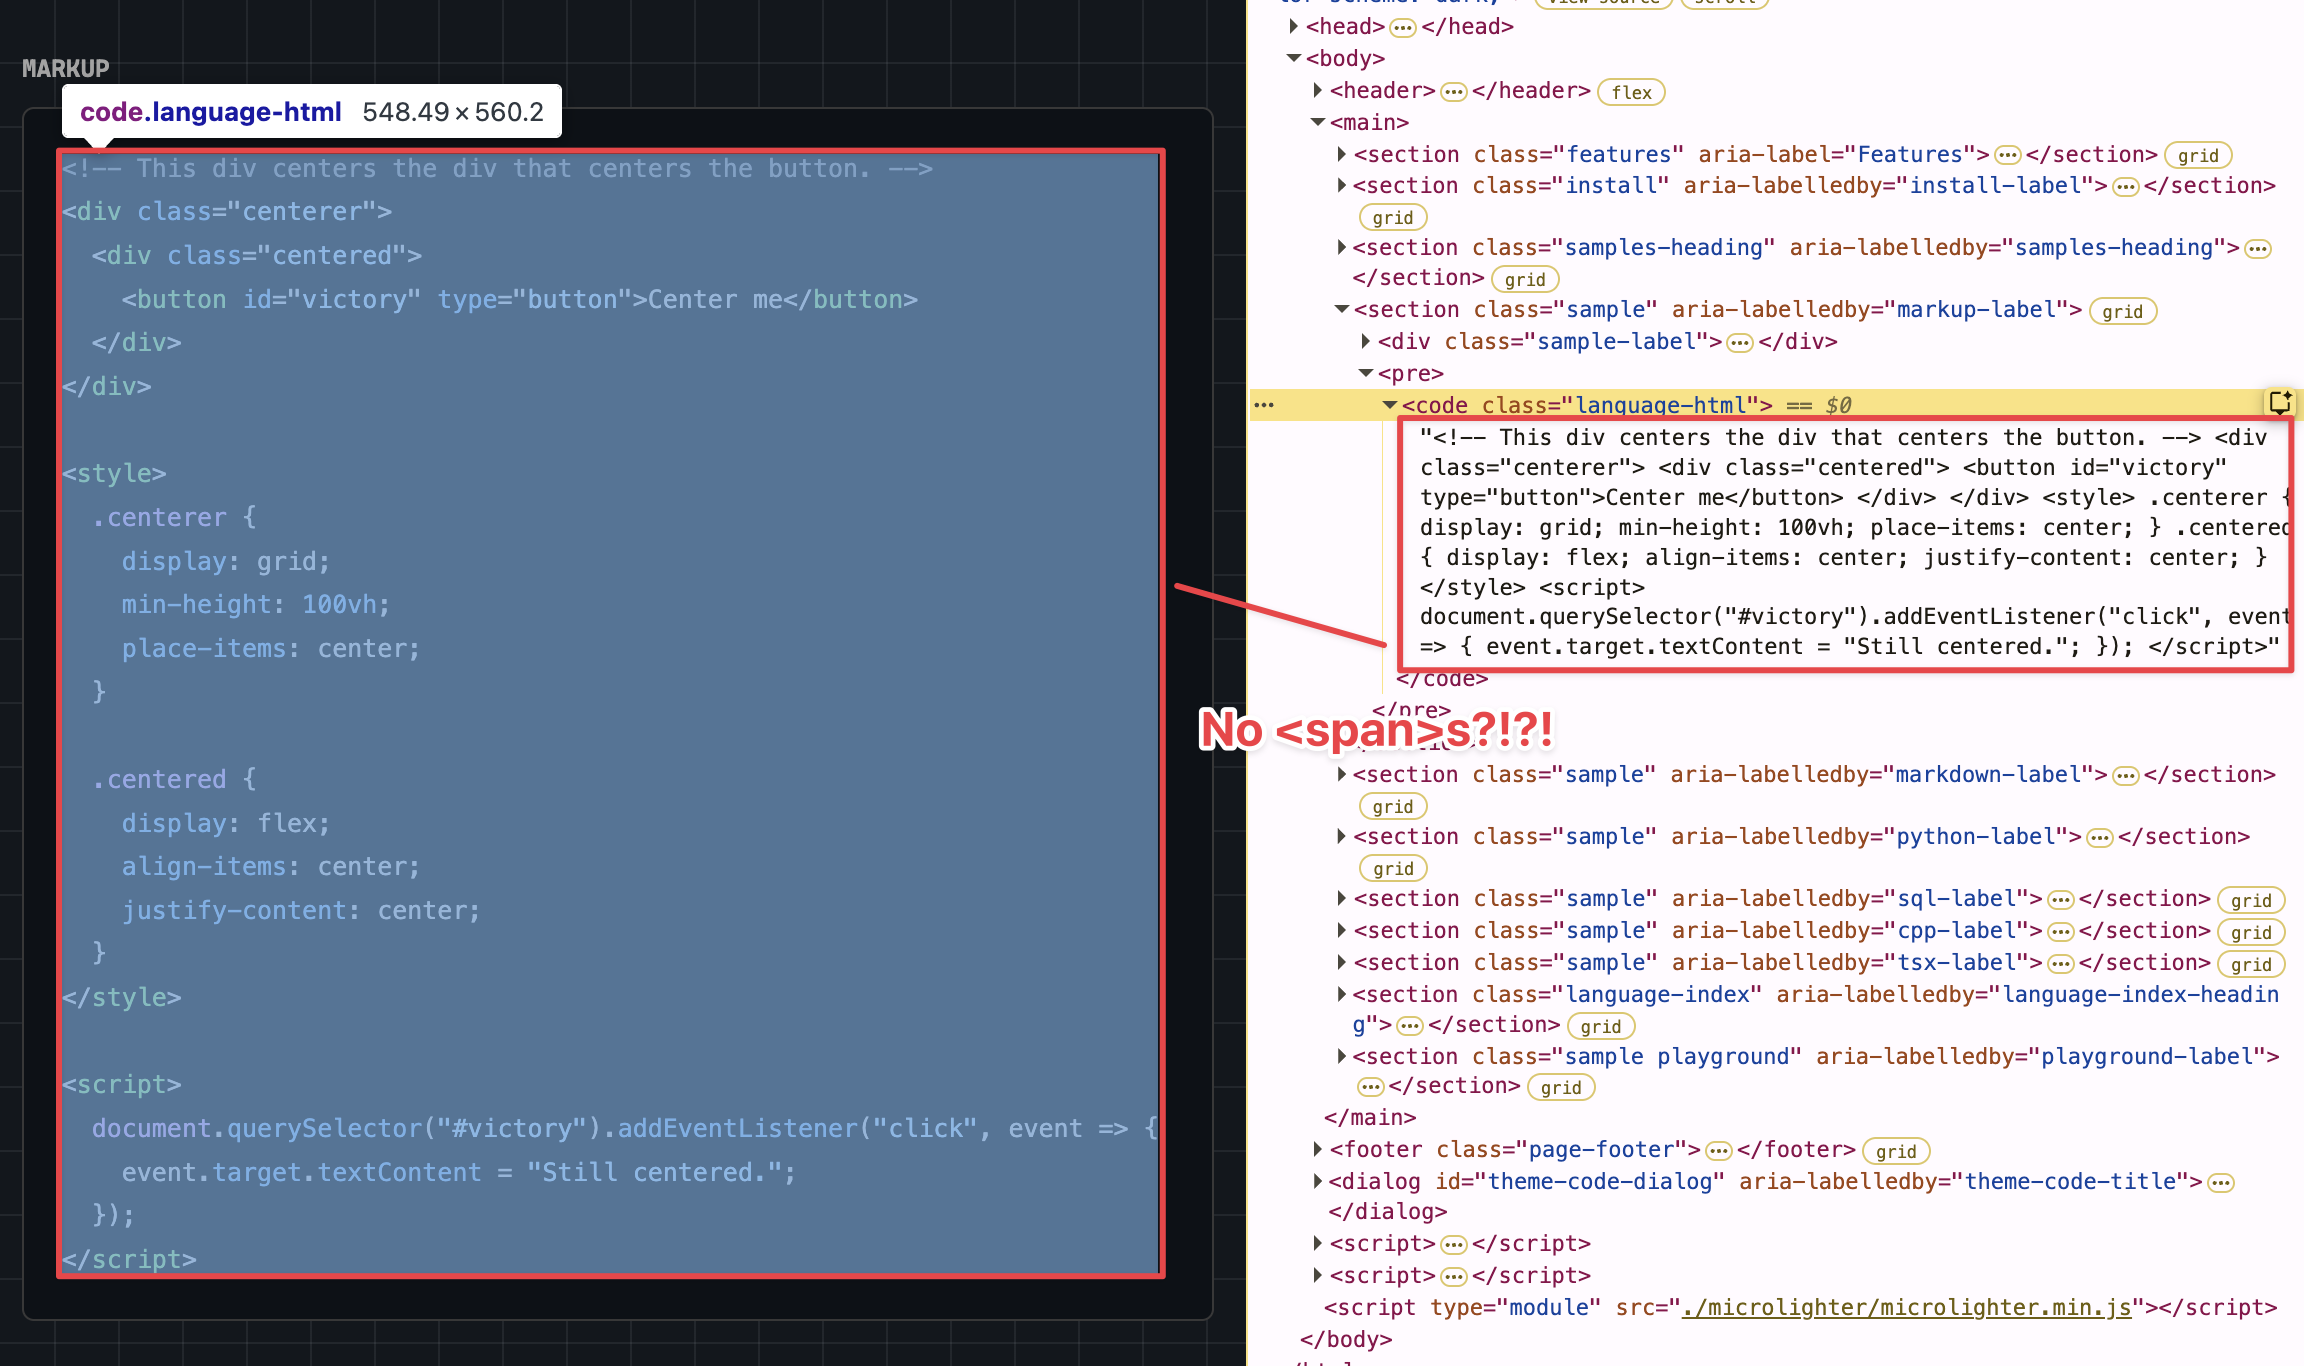Toggle the grid badge on the samples-heading section
2304x1366 pixels.
(x=1524, y=279)
